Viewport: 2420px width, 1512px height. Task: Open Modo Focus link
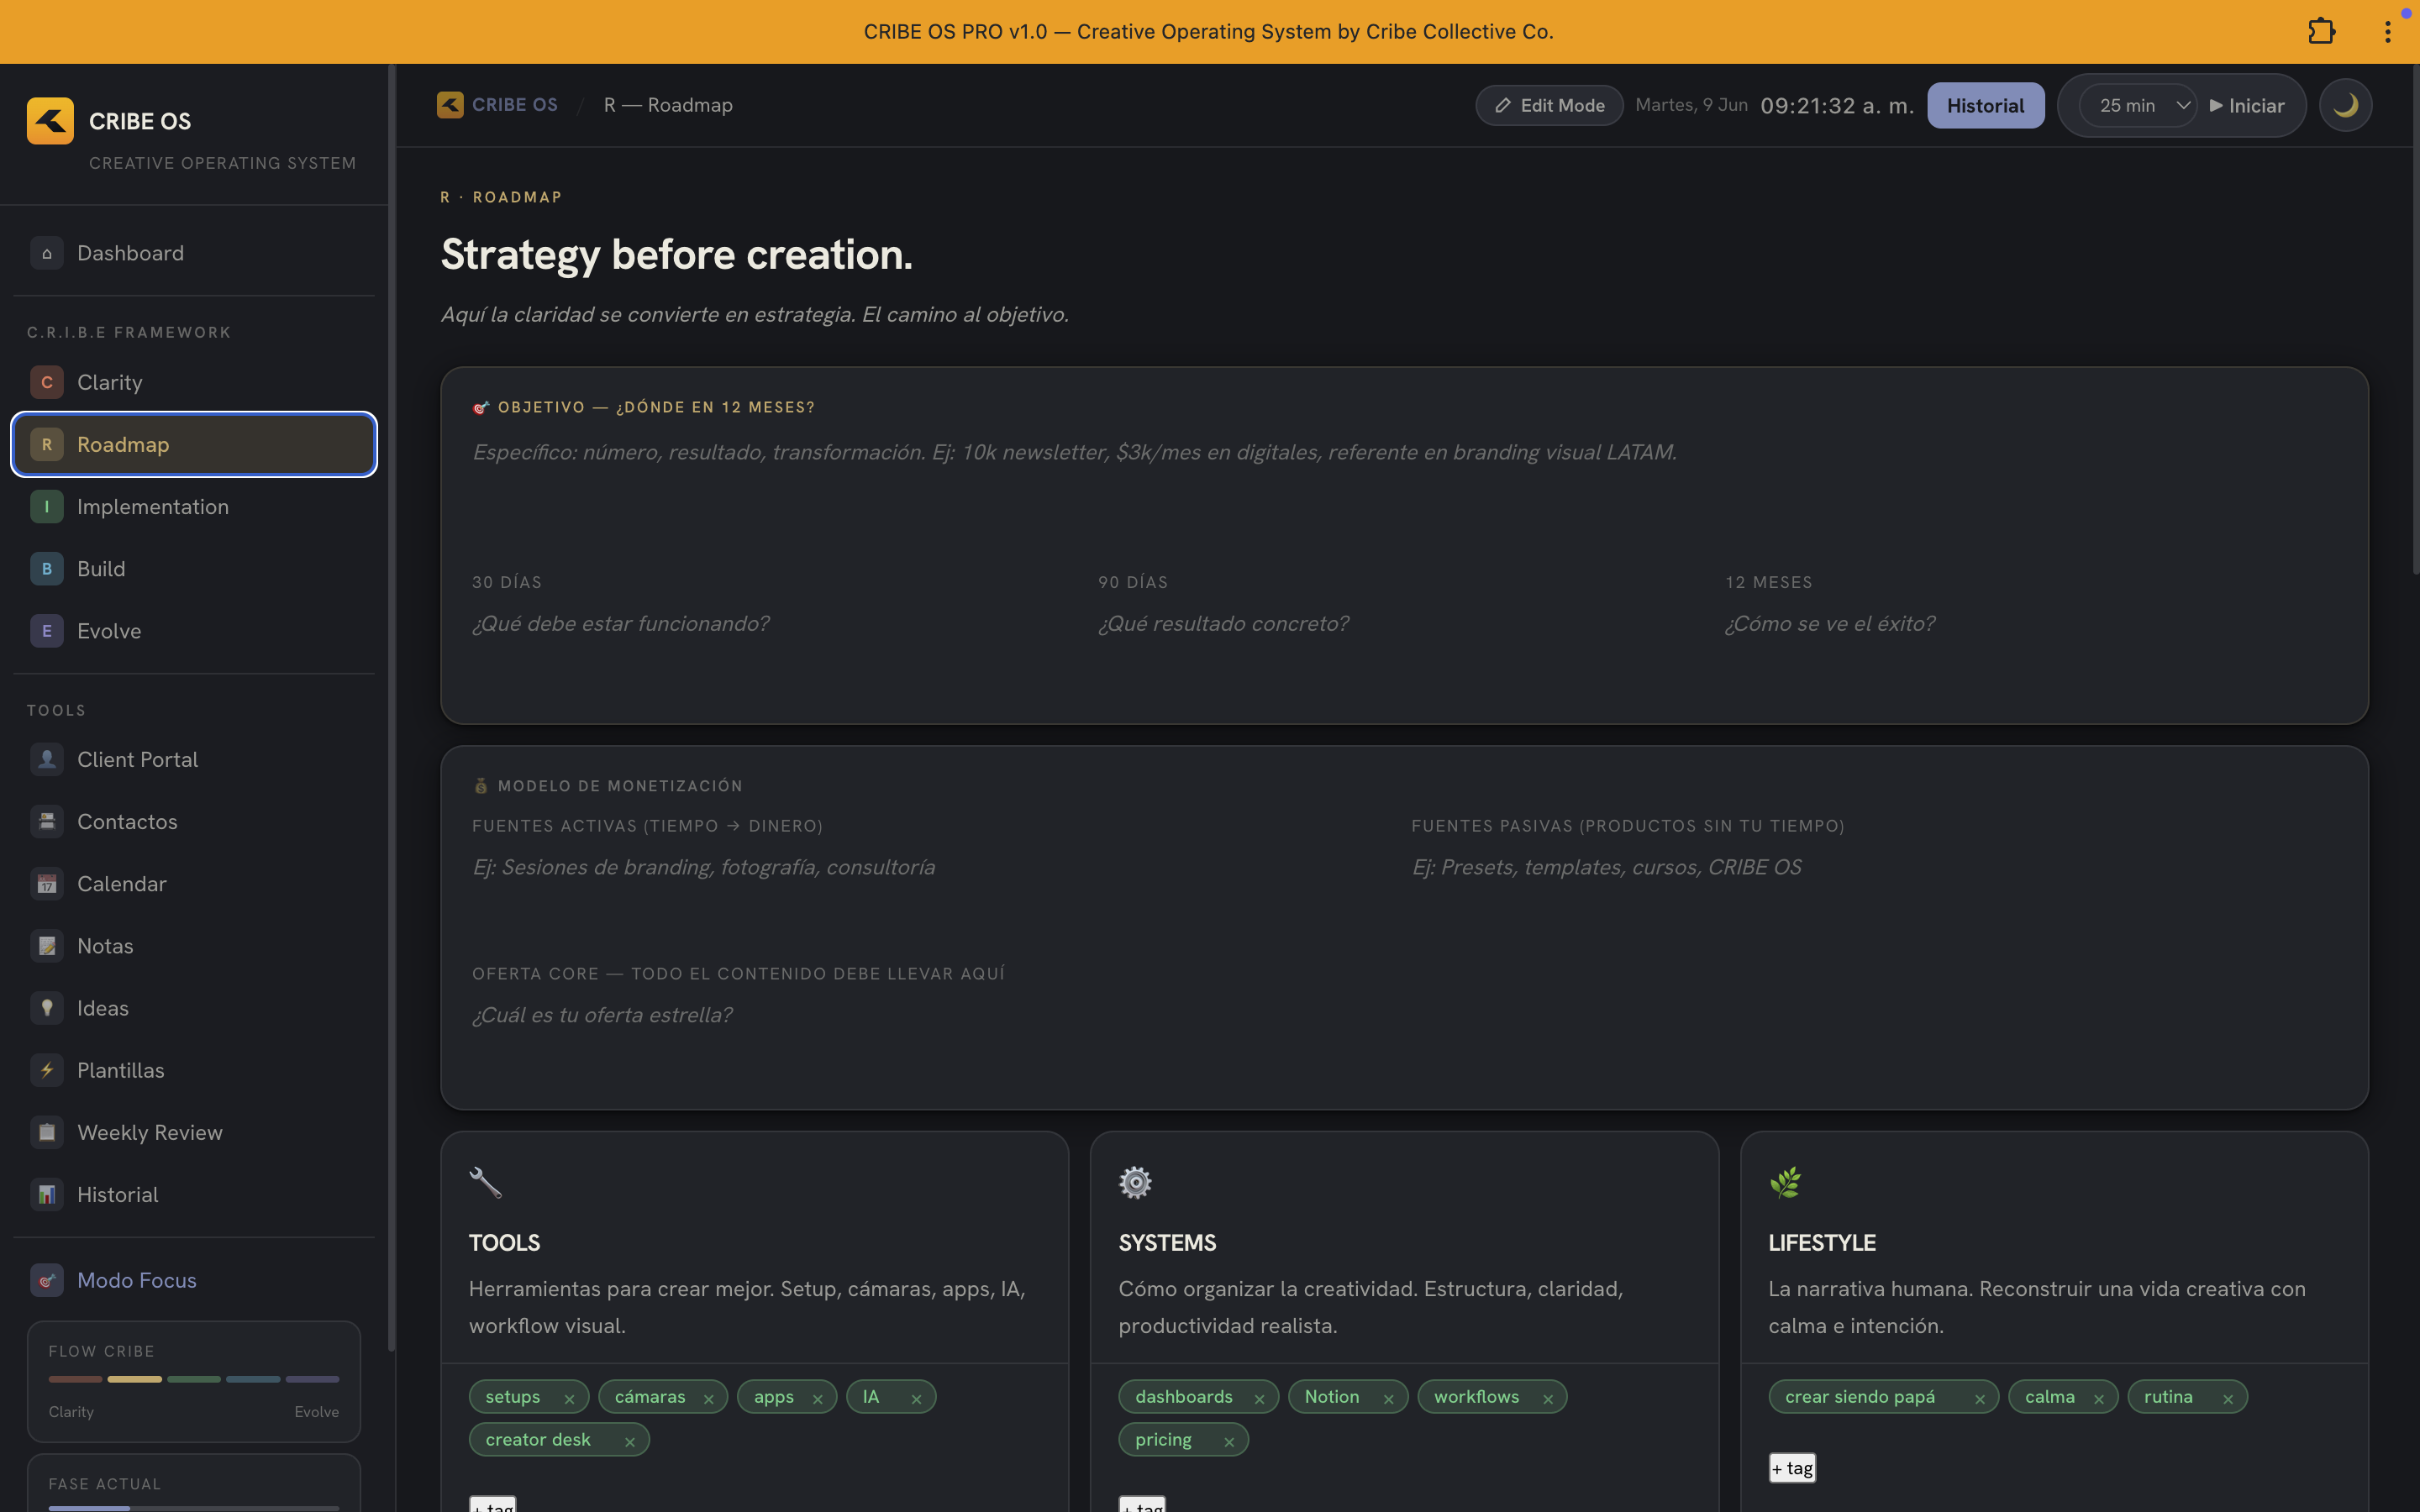(194, 1280)
